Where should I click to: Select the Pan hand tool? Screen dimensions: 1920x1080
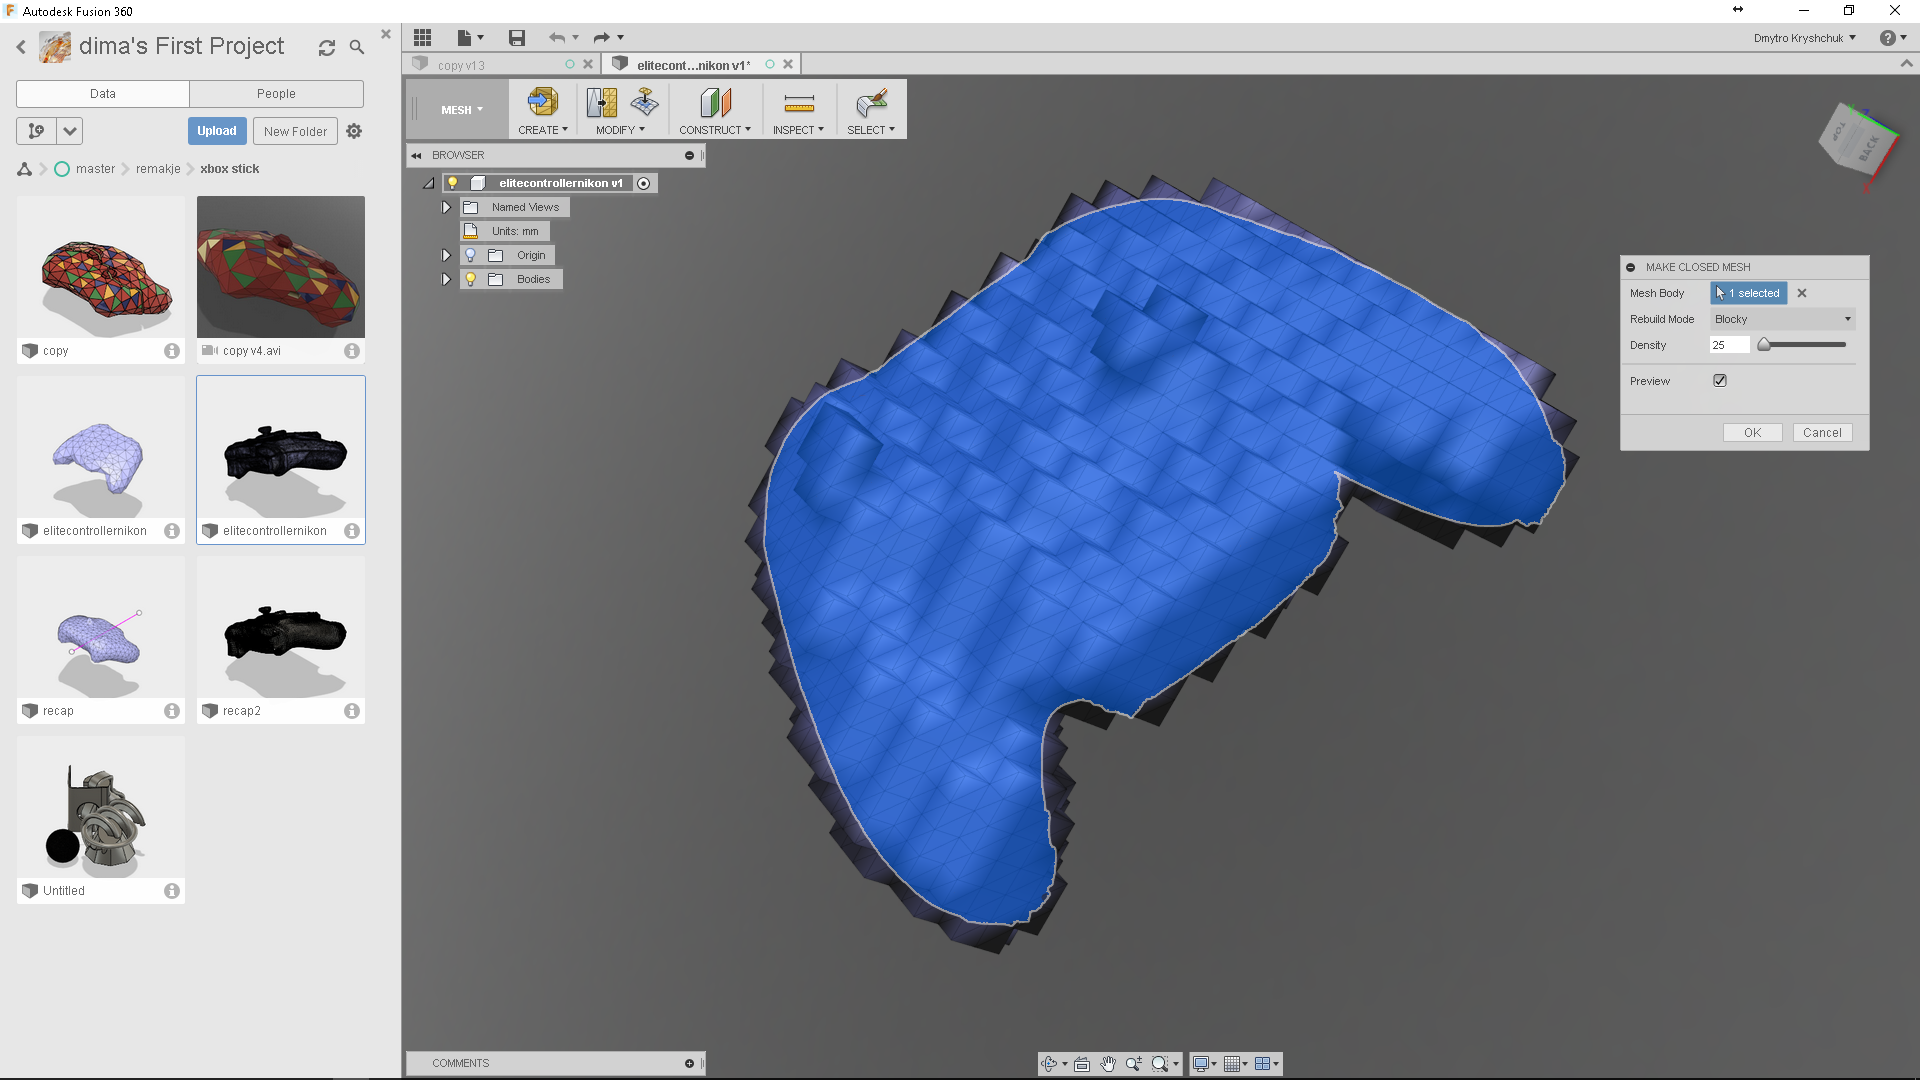pos(1108,1064)
